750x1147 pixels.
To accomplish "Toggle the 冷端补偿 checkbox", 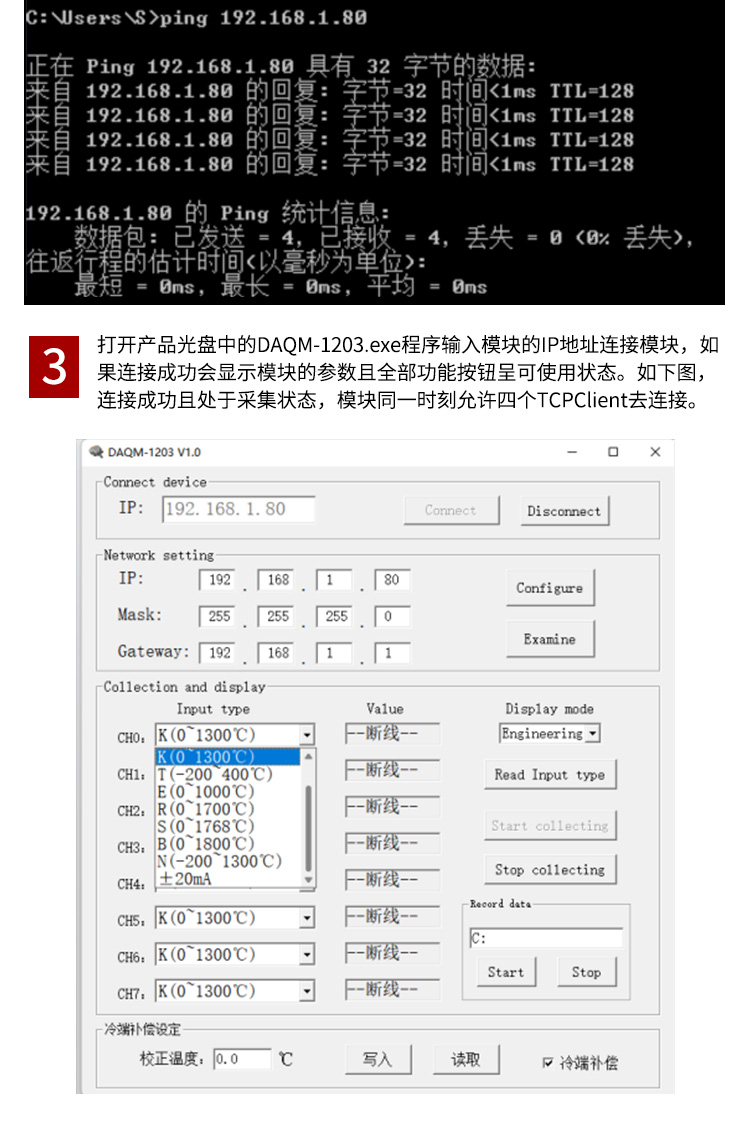I will (x=547, y=1062).
